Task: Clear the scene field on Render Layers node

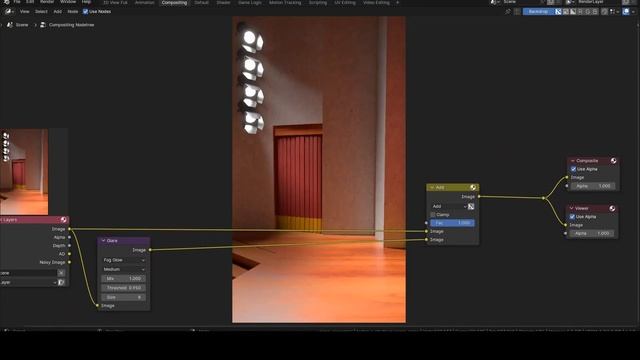Action: pyautogui.click(x=61, y=273)
